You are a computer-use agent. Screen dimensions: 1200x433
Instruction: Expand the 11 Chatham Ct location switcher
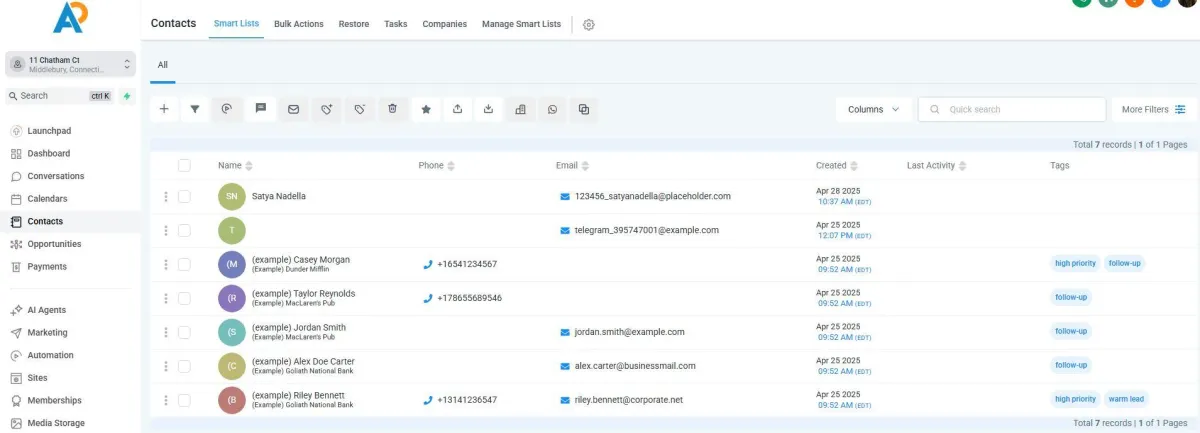[x=70, y=64]
